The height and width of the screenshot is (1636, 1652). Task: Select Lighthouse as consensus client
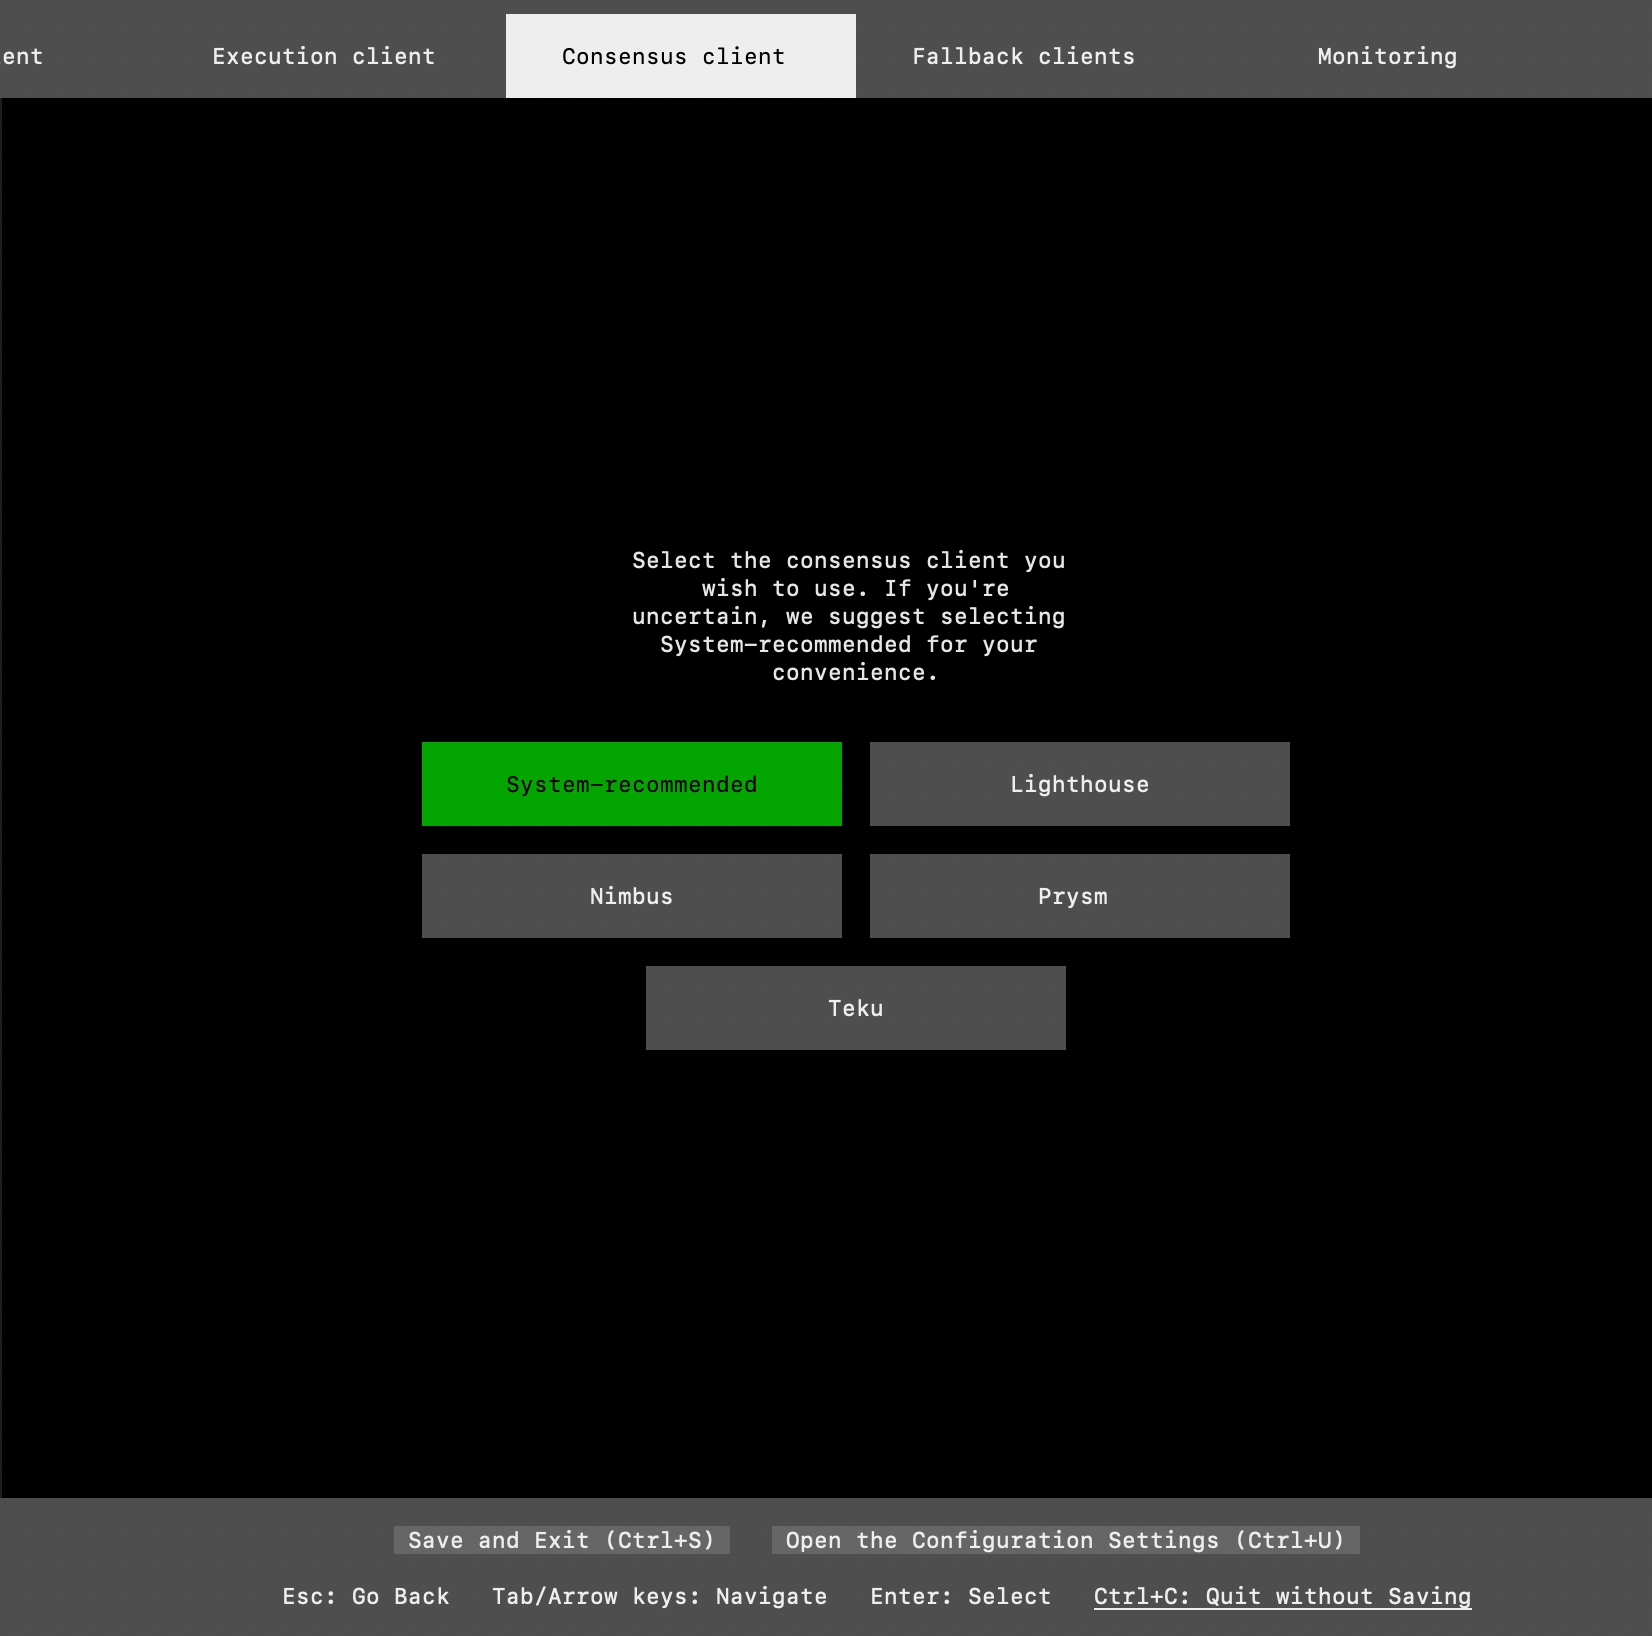tap(1079, 784)
